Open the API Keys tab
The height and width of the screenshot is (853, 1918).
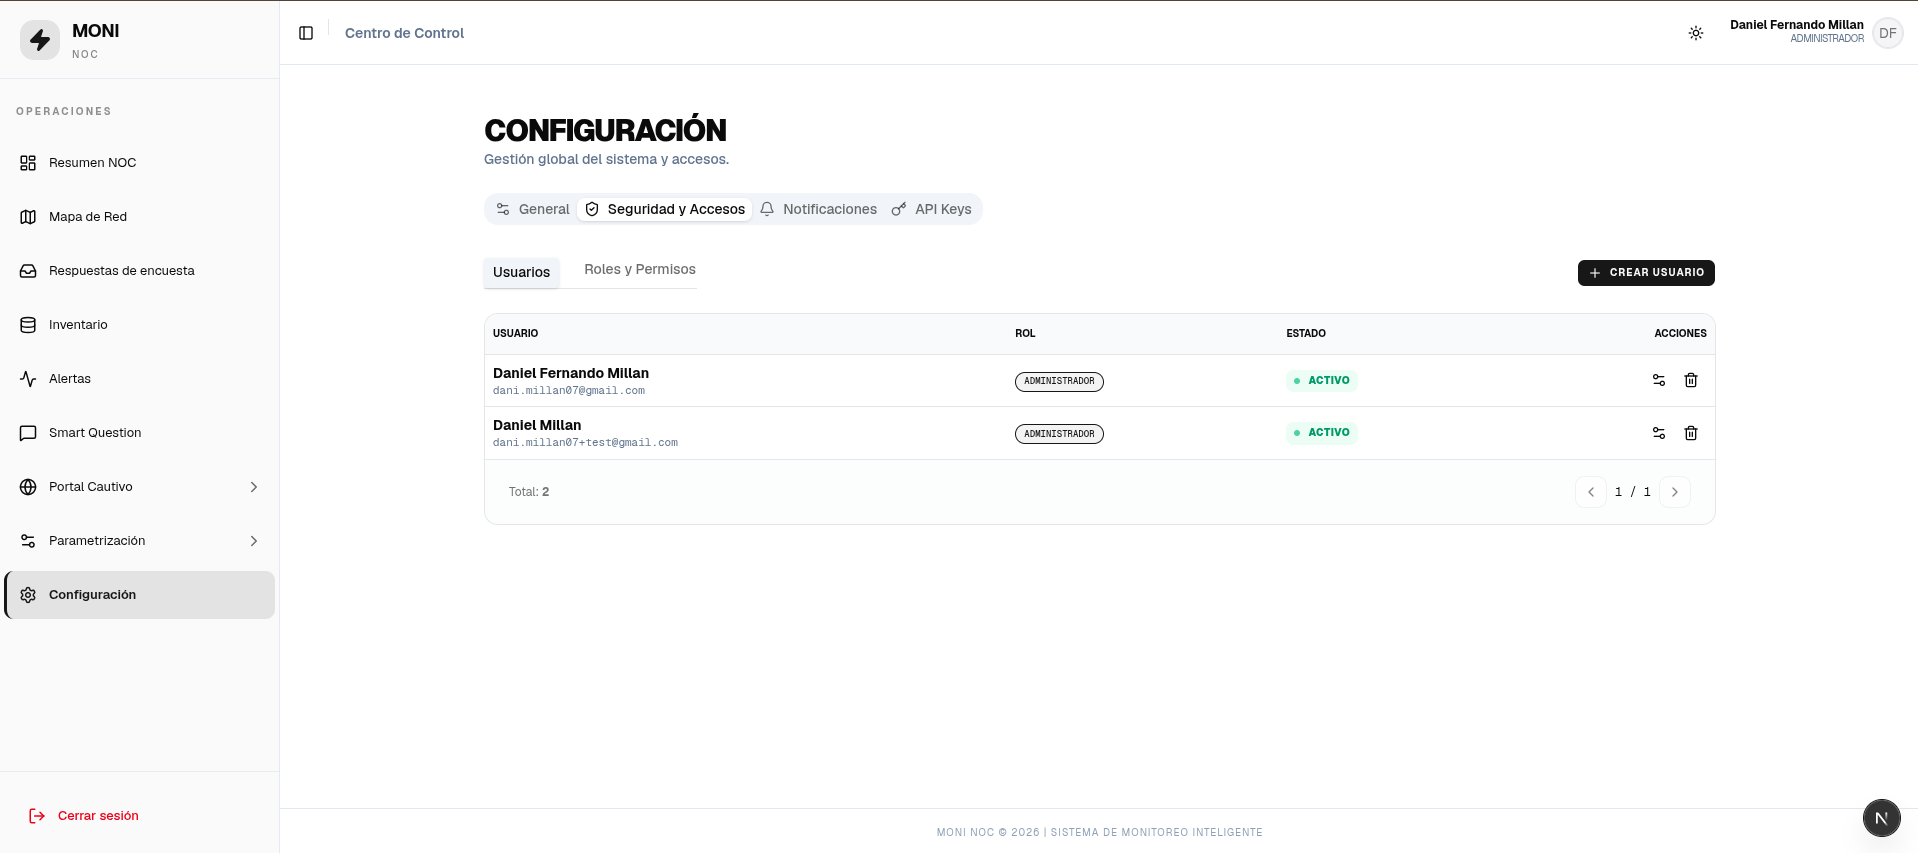932,209
